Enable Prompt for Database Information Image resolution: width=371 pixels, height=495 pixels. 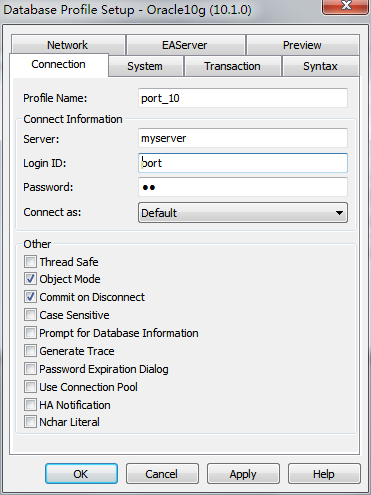tap(30, 333)
